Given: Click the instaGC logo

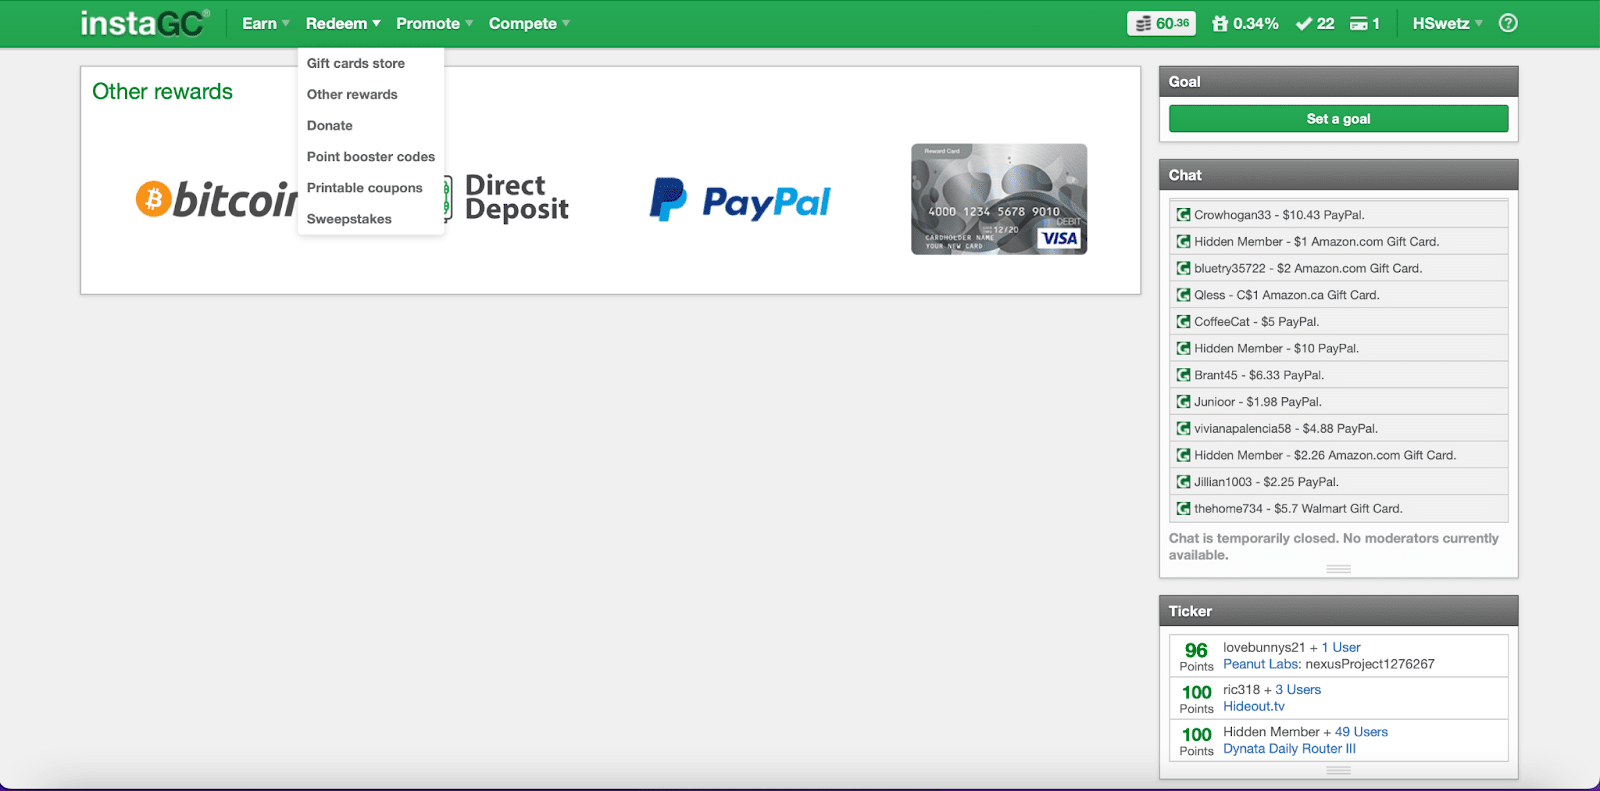Looking at the screenshot, I should [x=145, y=23].
